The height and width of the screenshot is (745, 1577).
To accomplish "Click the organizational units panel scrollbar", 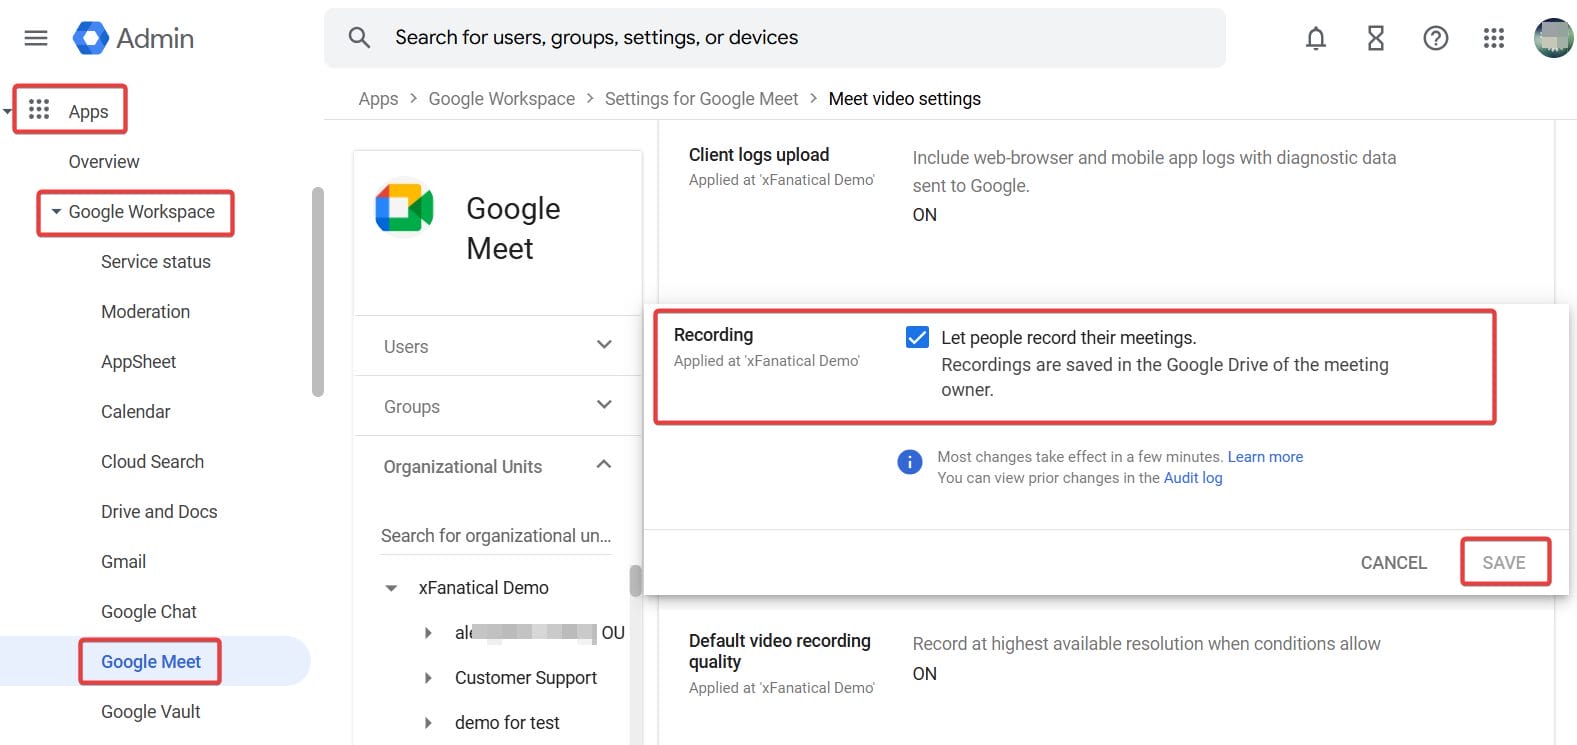I will click(635, 581).
